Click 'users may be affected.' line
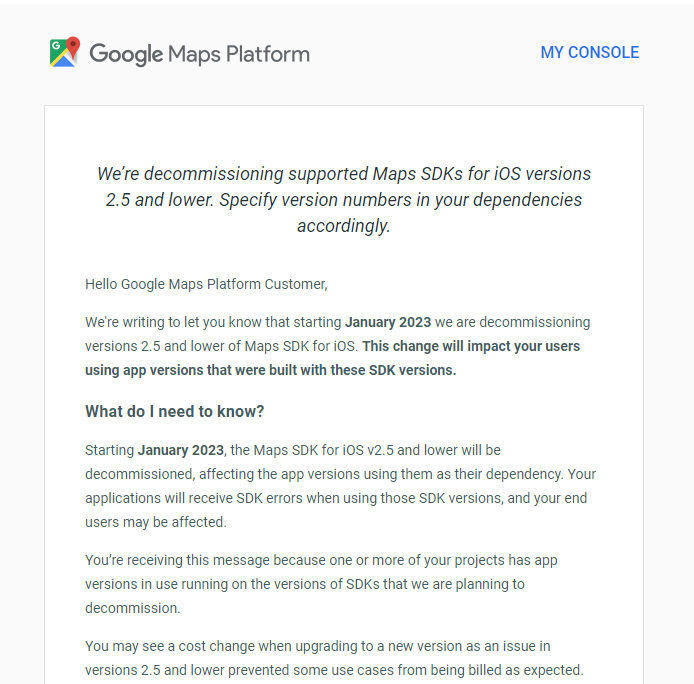The image size is (694, 684). click(156, 522)
